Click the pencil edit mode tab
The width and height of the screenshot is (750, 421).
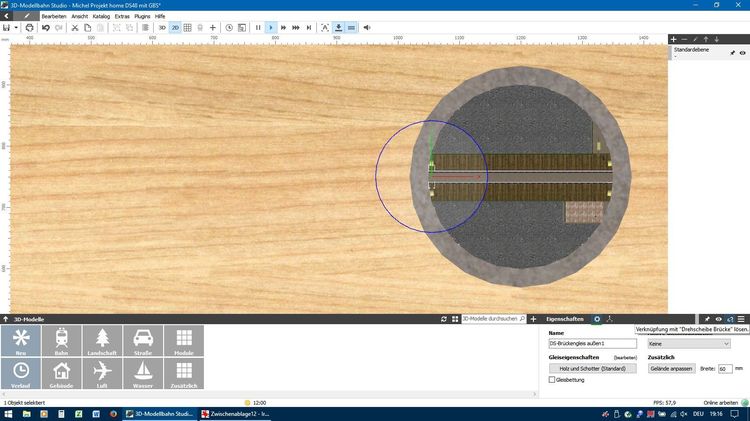(x=27, y=16)
